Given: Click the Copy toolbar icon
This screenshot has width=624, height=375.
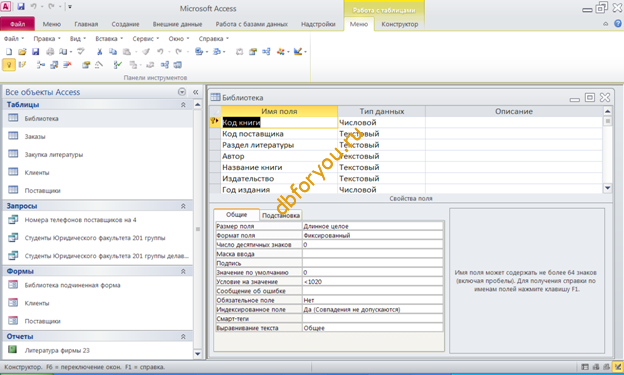Looking at the screenshot, I should point(113,52).
